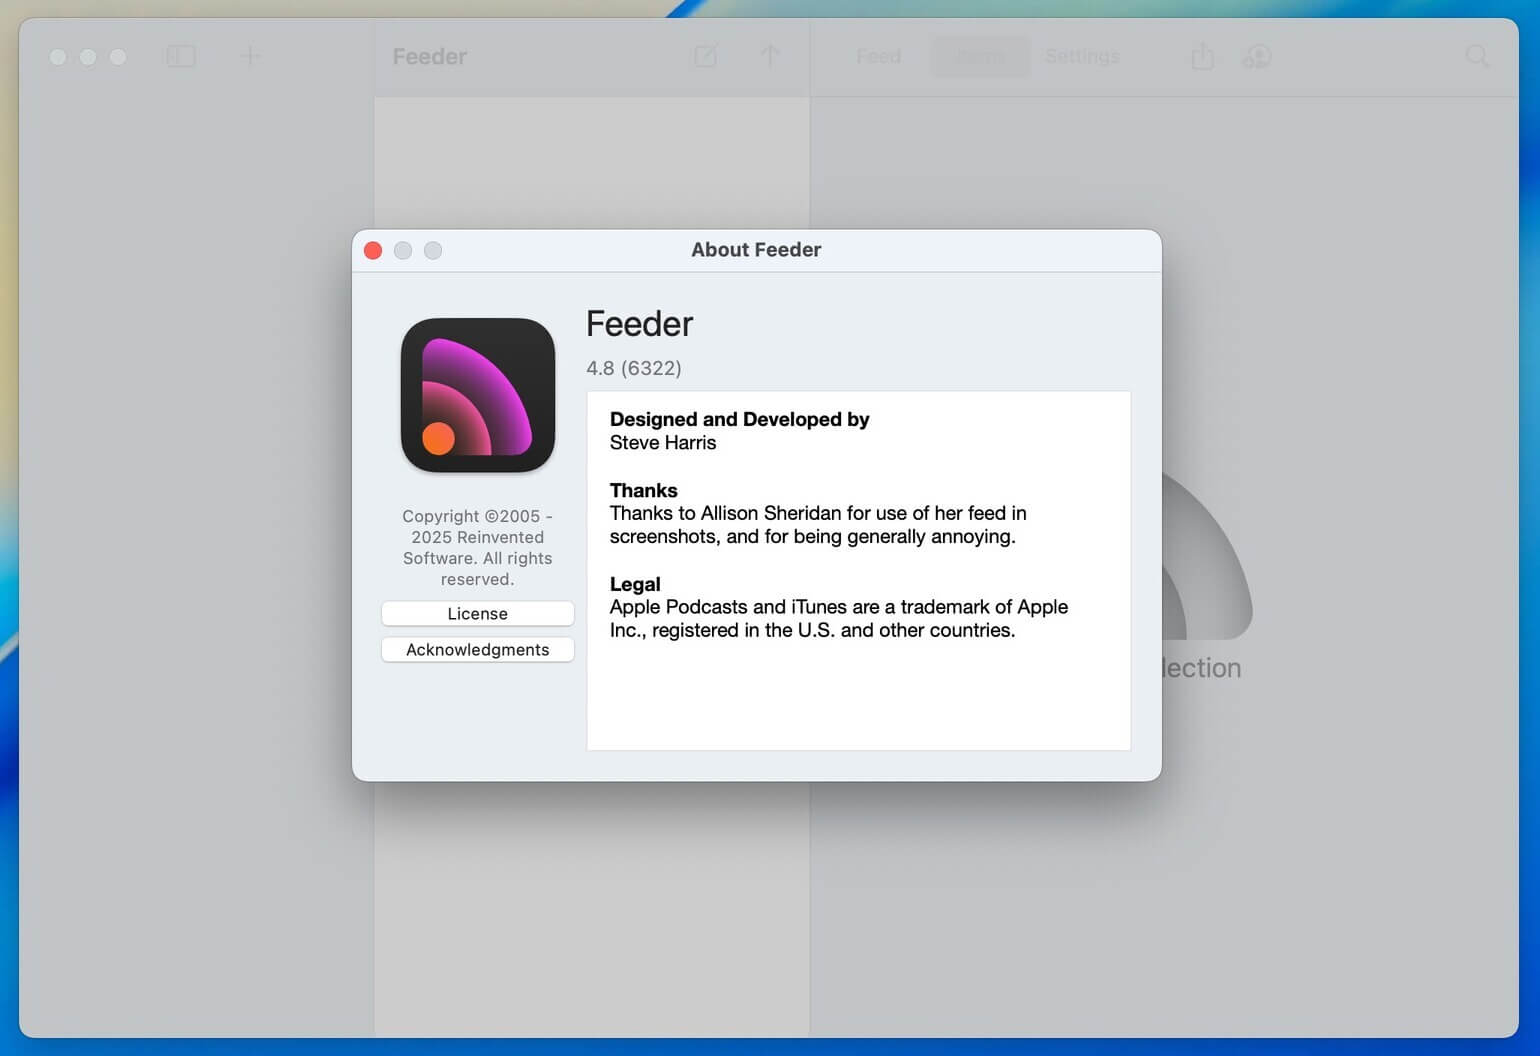1540x1056 pixels.
Task: Click the Feeder title in main window toolbar
Action: (430, 57)
